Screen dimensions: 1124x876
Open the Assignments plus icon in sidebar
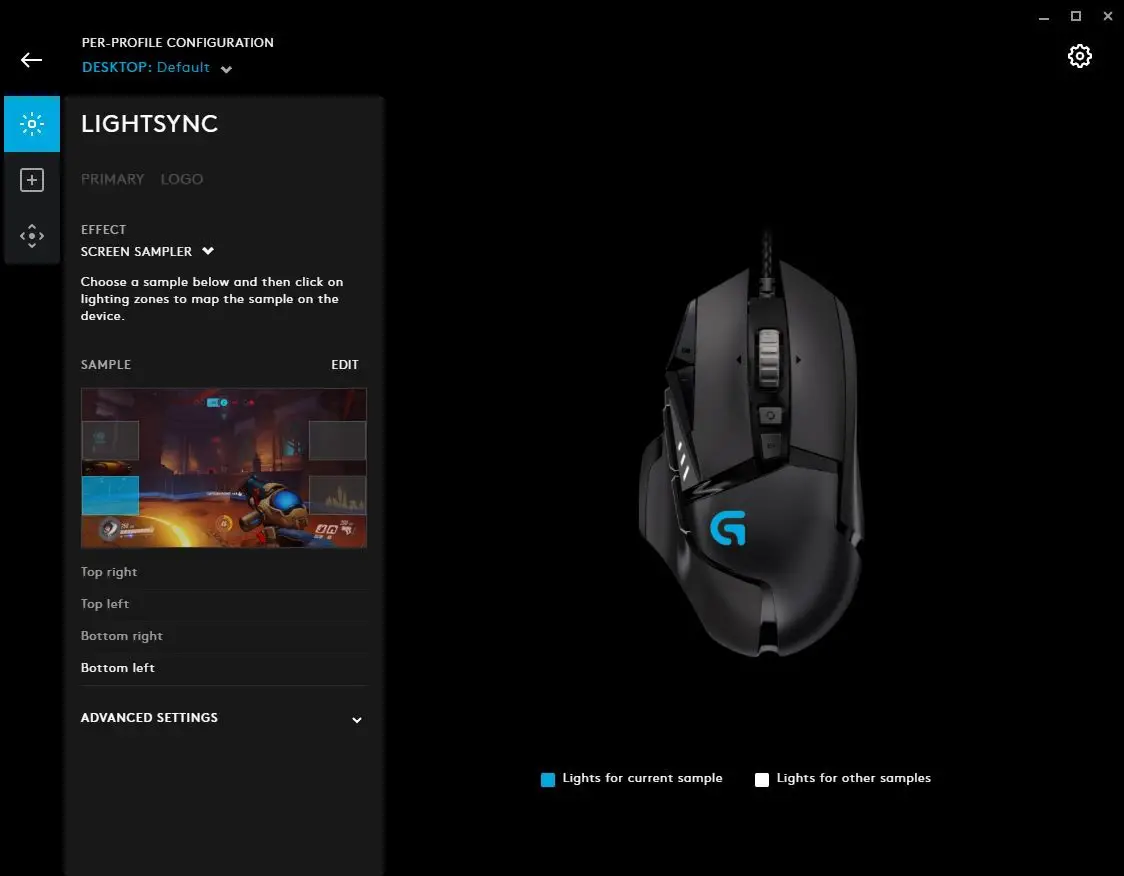pyautogui.click(x=32, y=180)
